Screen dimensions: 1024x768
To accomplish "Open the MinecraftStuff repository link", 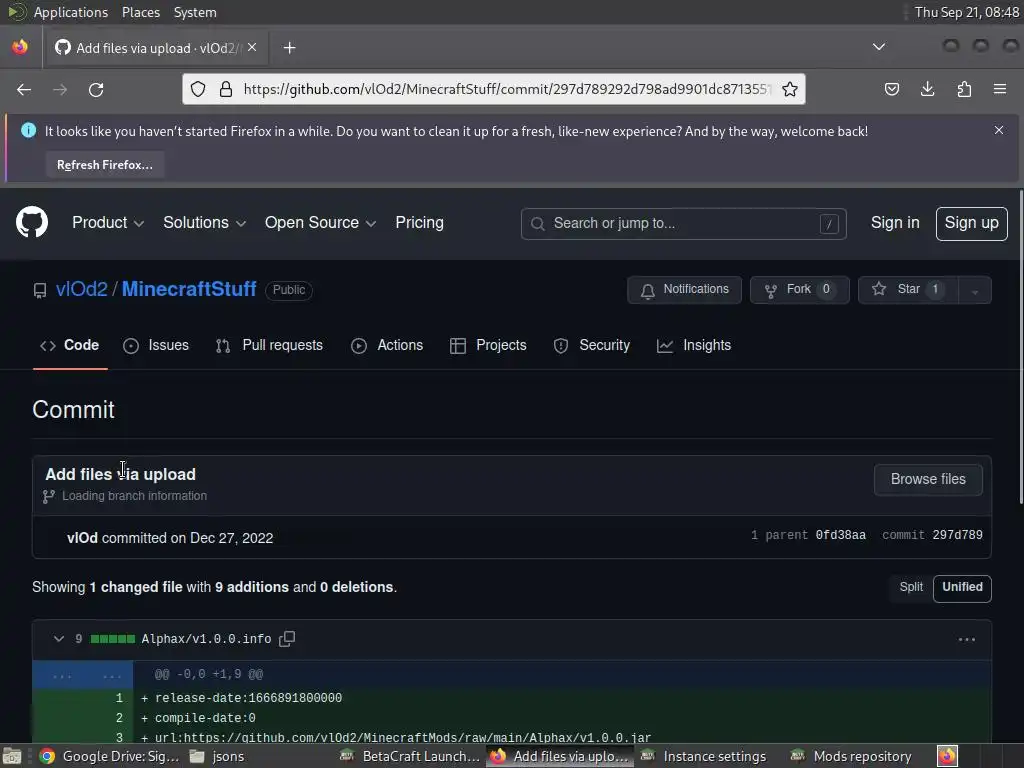I will tap(189, 289).
